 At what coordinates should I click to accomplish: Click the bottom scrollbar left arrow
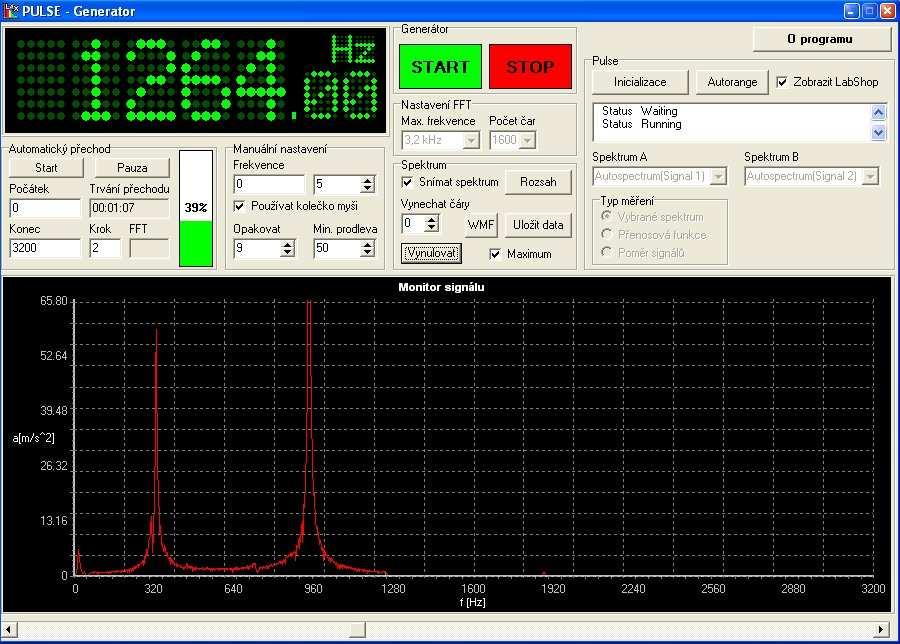9,630
